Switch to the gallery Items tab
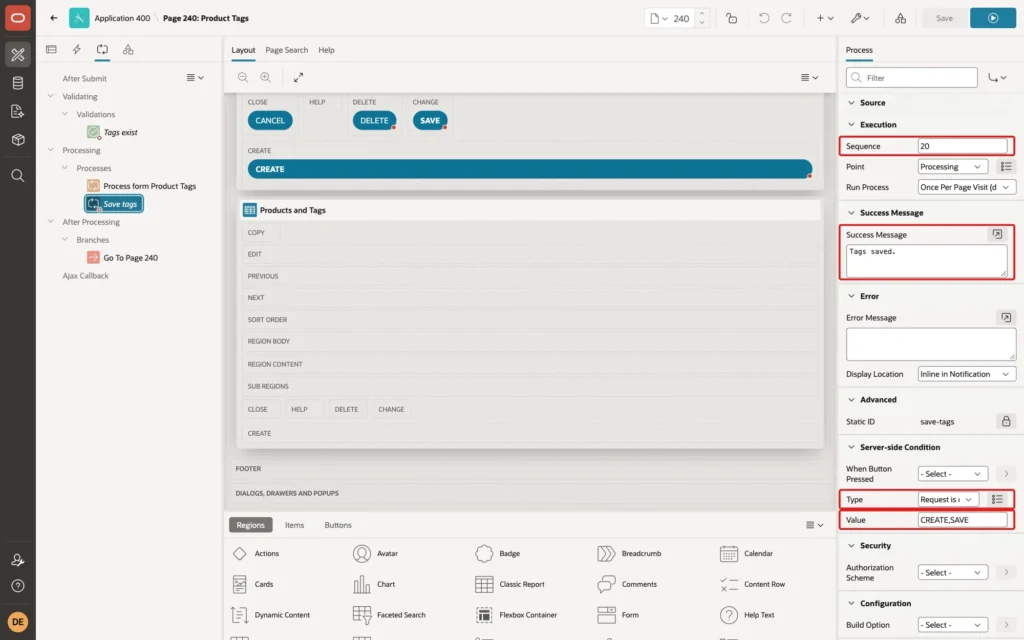Image resolution: width=1024 pixels, height=640 pixels. click(294, 524)
